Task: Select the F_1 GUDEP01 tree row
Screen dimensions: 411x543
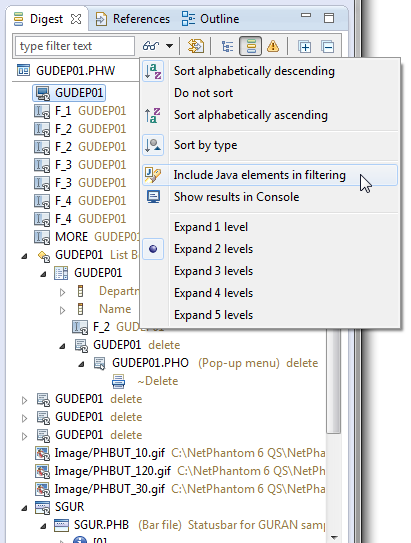Action: click(80, 111)
